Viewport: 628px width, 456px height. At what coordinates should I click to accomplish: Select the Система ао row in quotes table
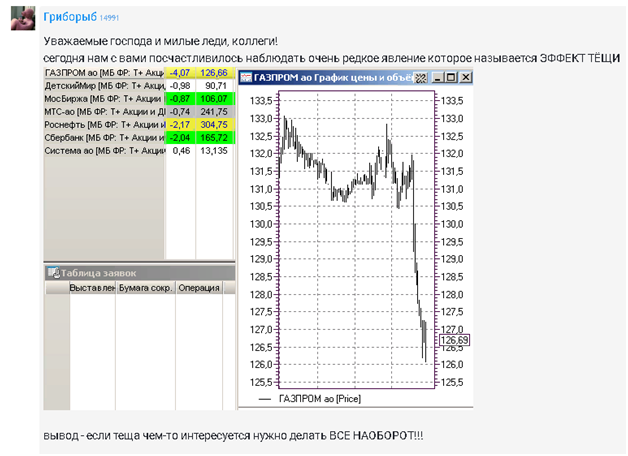139,151
